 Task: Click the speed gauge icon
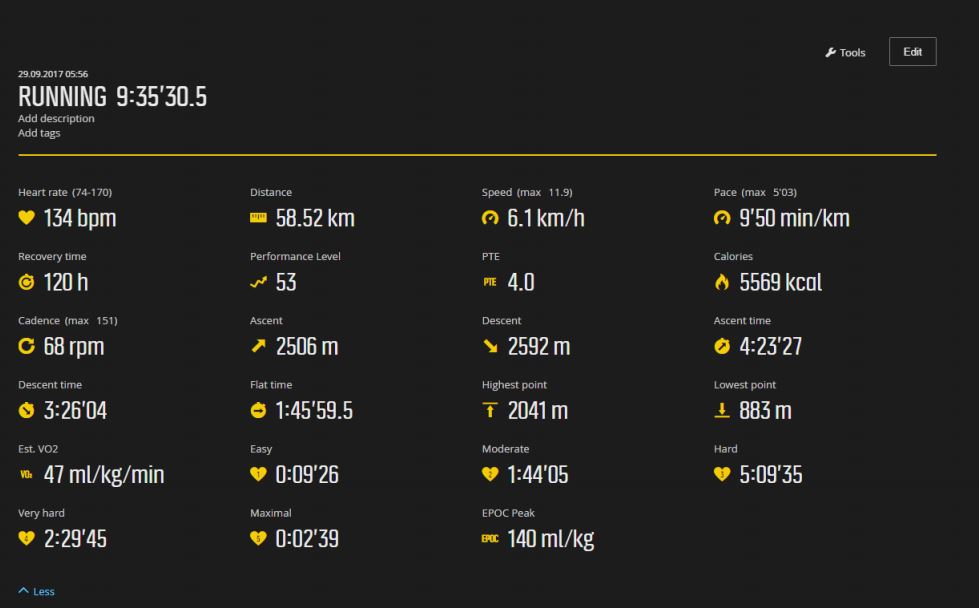tap(490, 218)
